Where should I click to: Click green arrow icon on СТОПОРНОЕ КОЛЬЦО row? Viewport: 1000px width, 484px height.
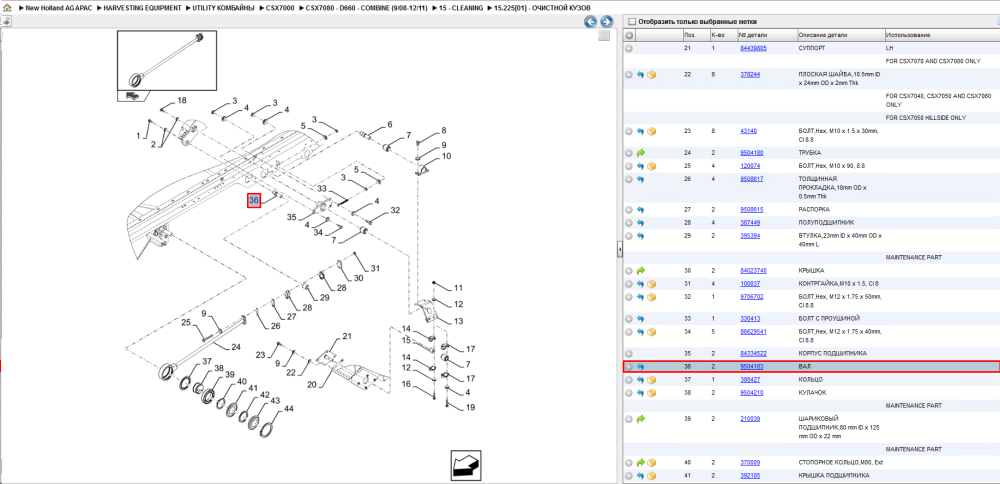click(x=640, y=462)
